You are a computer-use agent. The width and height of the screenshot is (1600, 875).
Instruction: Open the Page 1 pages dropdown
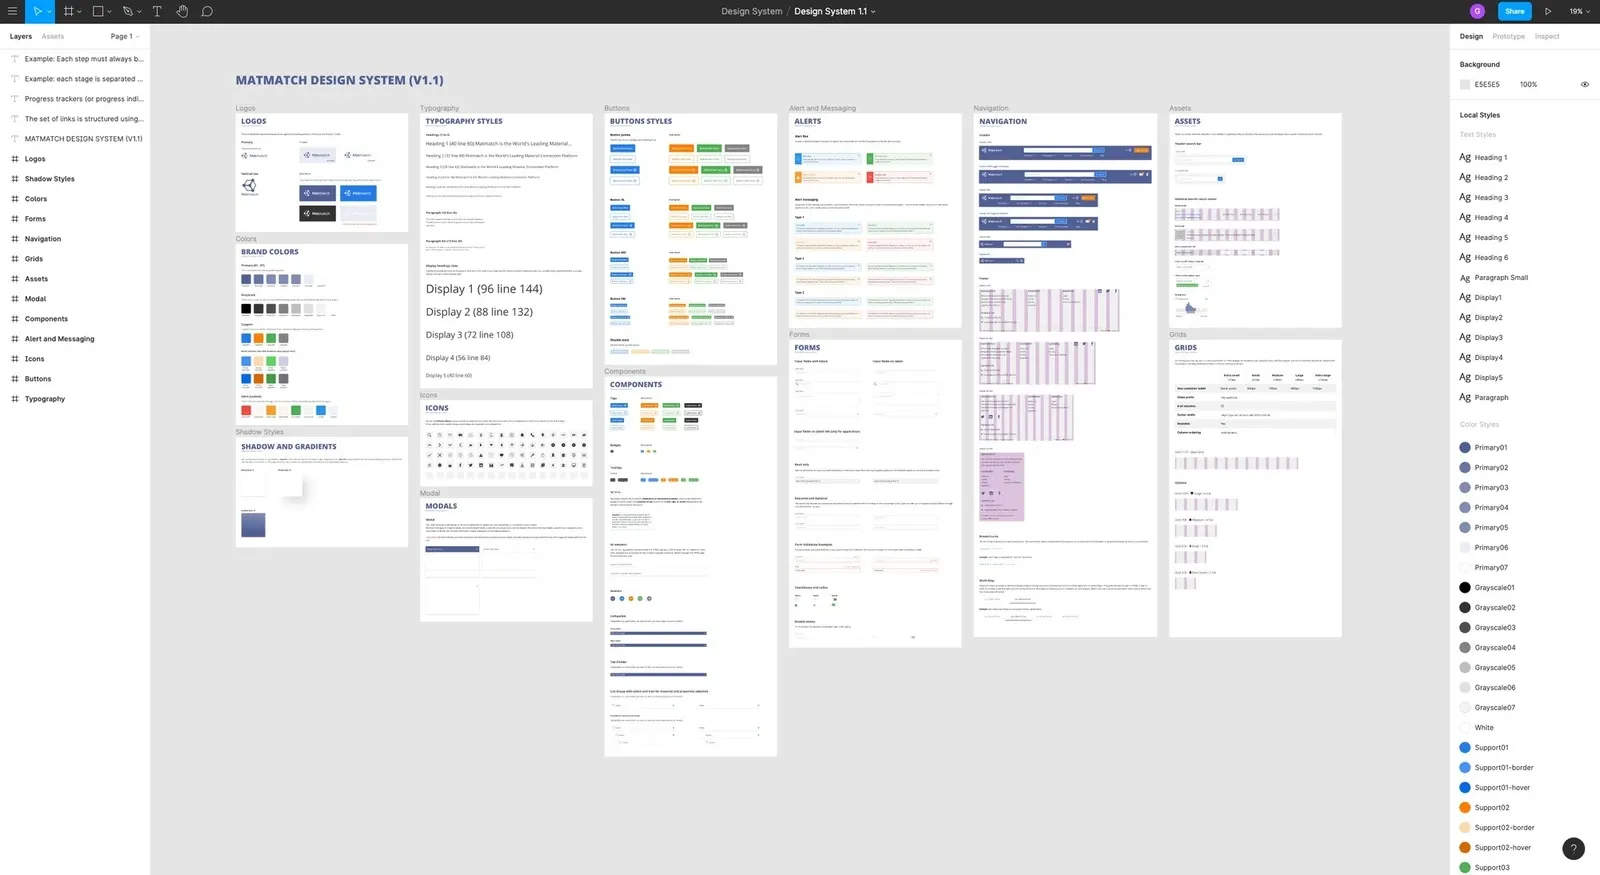124,36
